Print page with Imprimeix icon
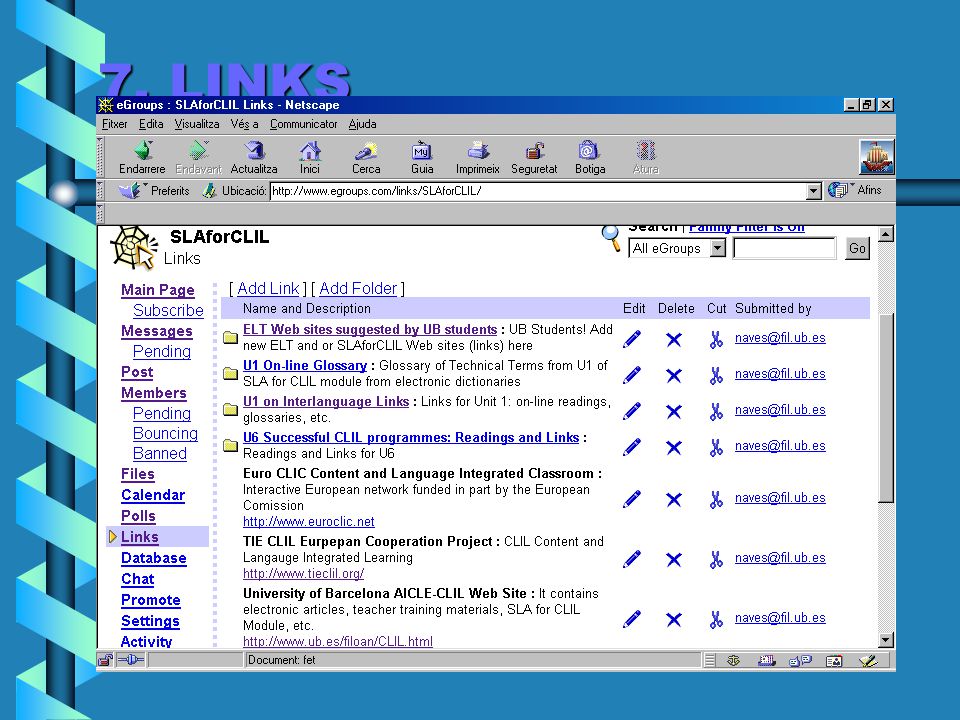 coord(478,157)
